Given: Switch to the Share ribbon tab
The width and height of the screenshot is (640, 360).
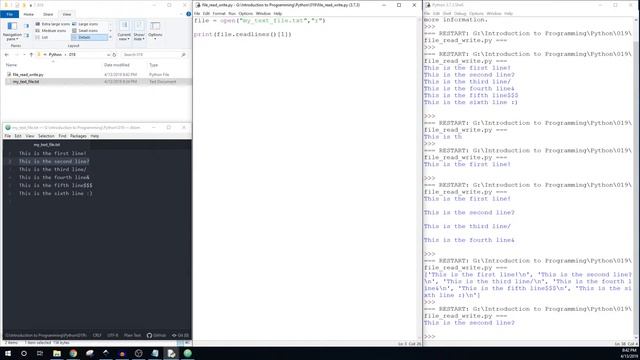Looking at the screenshot, I should pos(48,14).
